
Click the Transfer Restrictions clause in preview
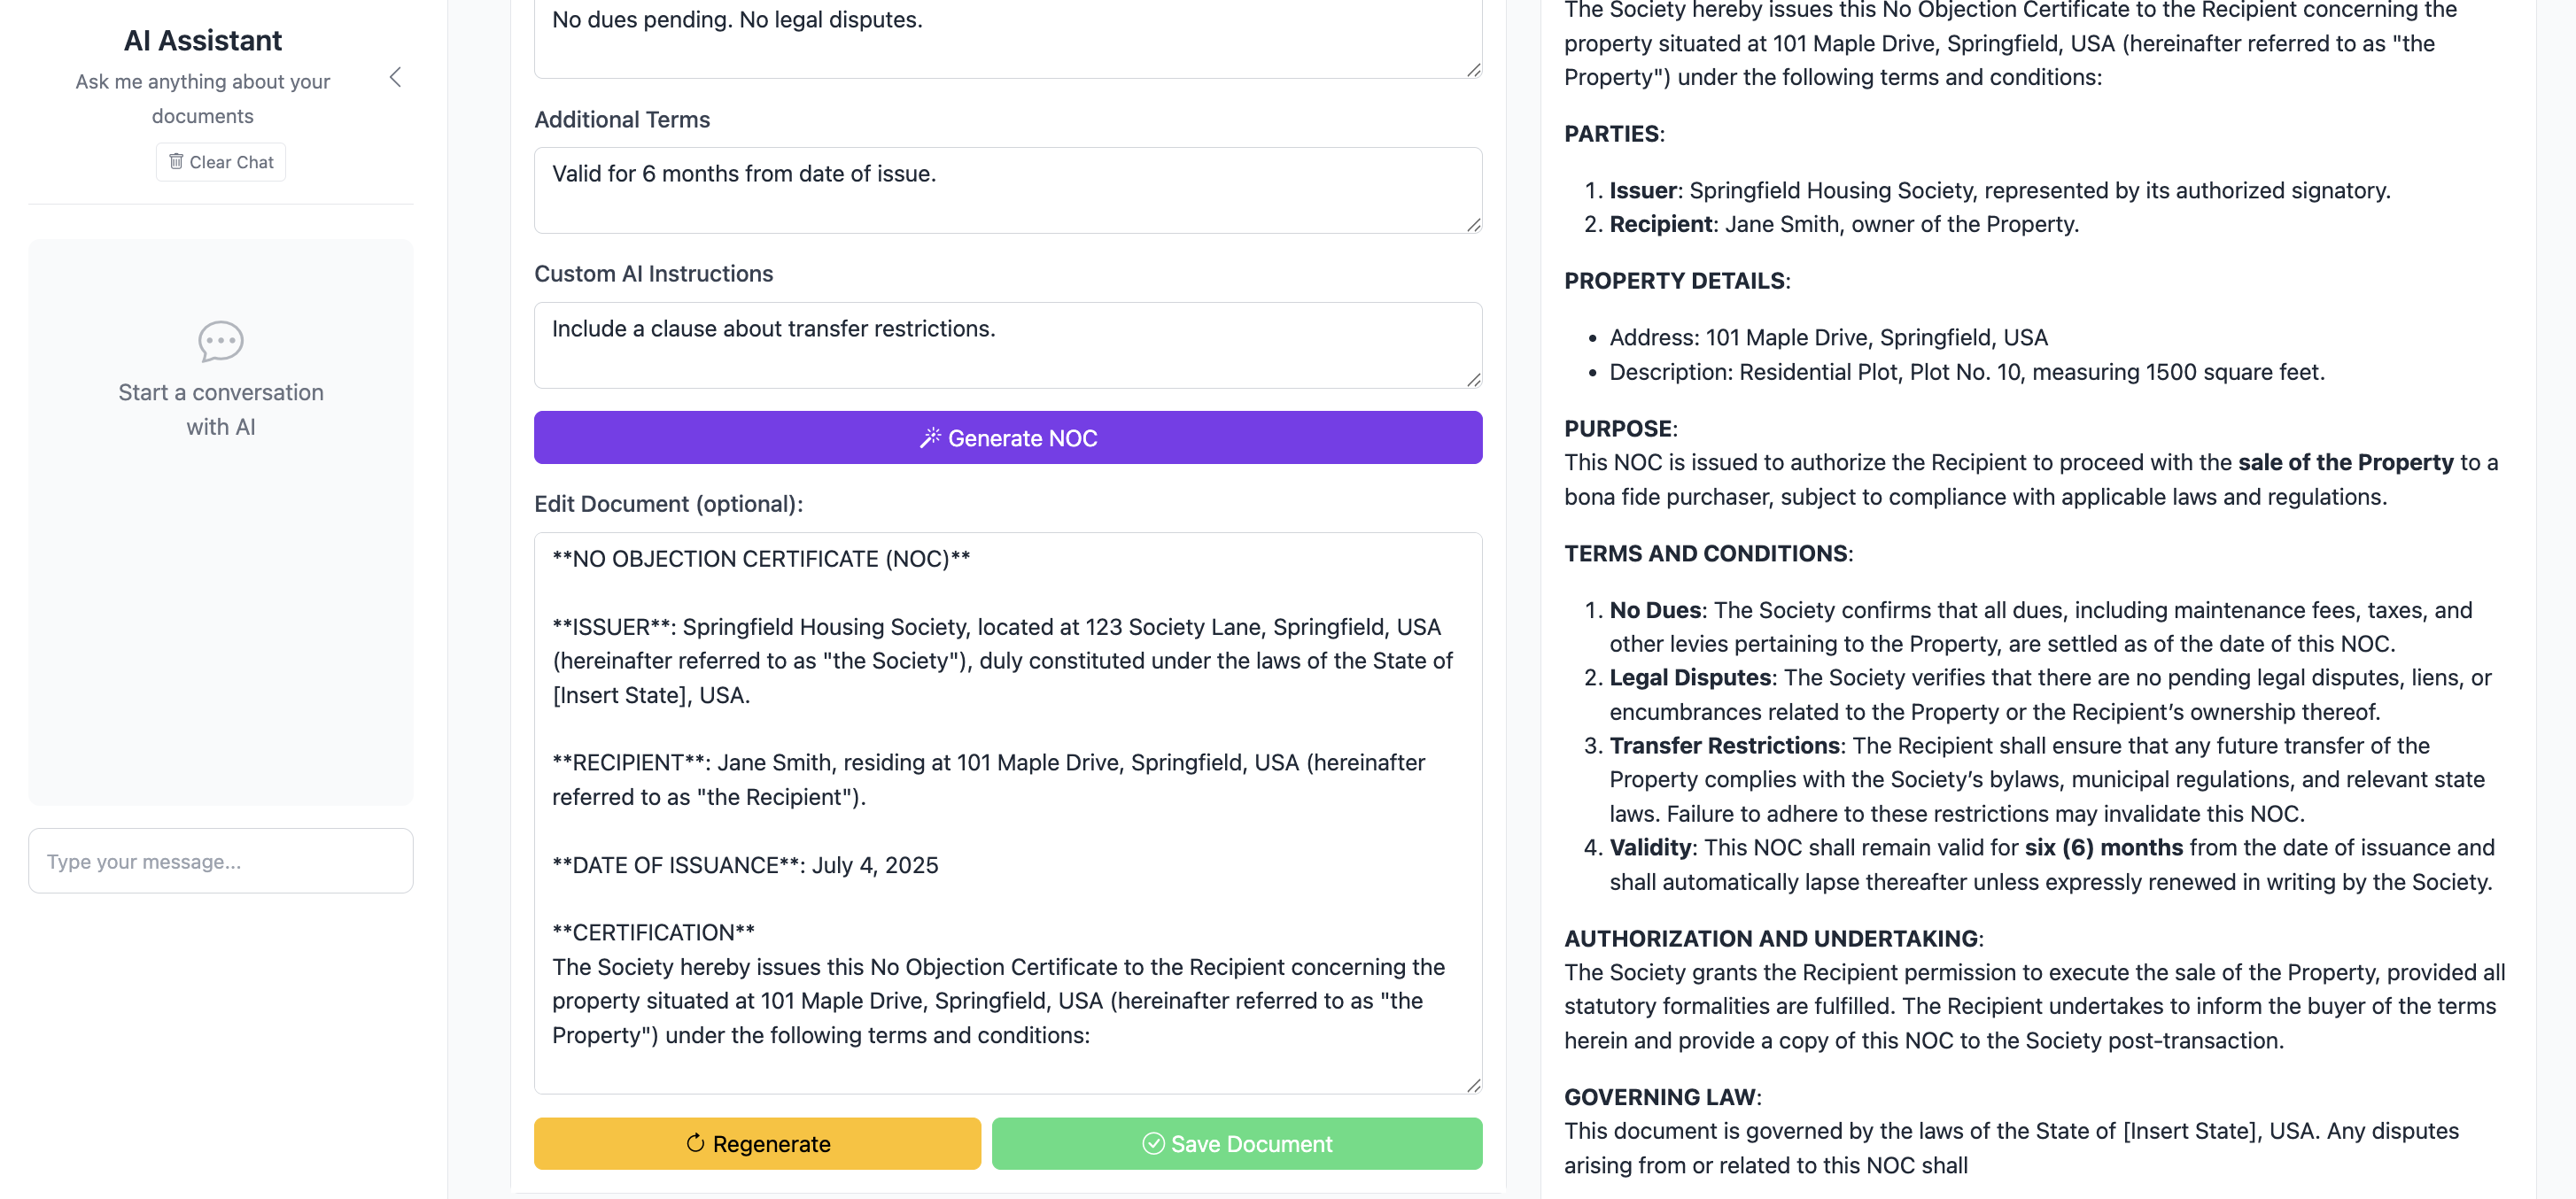[x=2047, y=779]
